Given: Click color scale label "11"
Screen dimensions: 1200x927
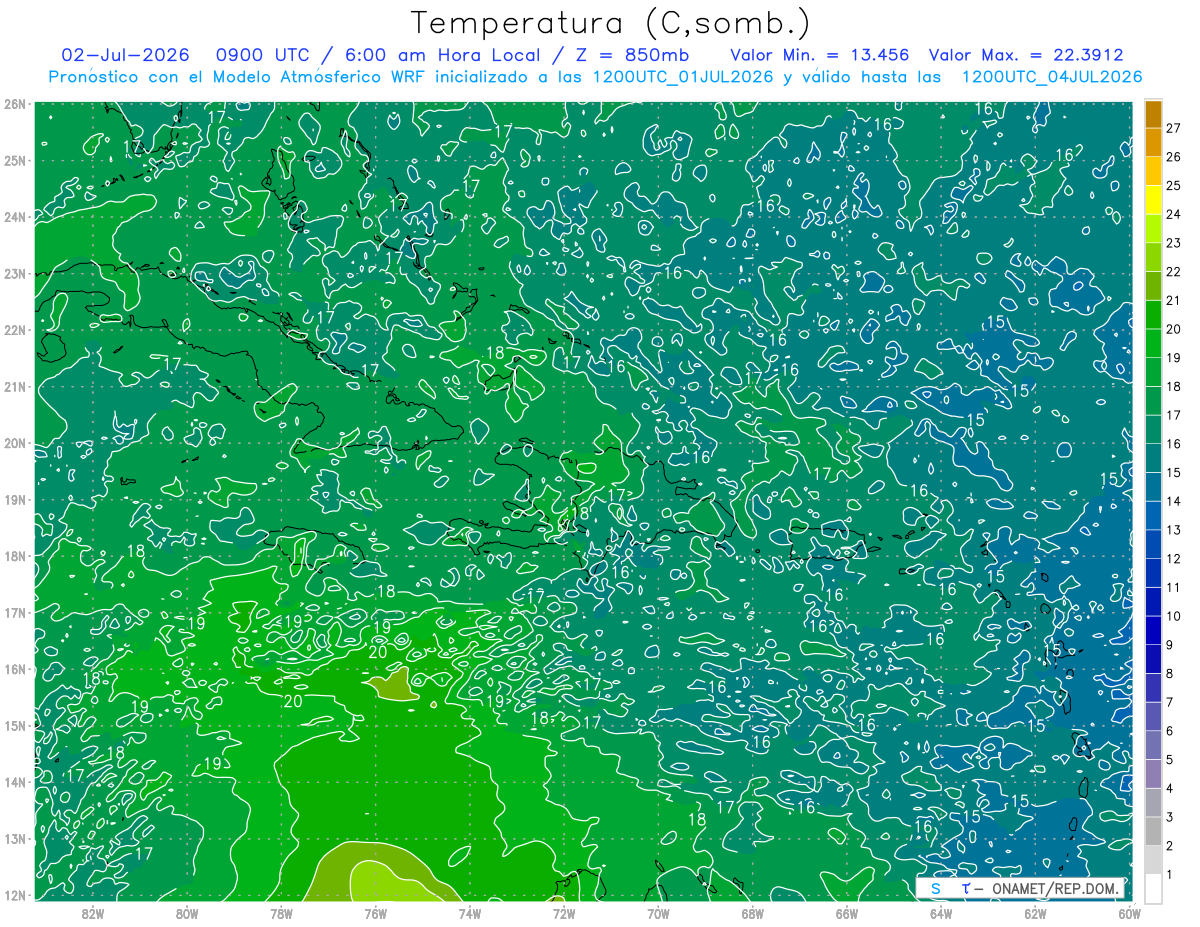Looking at the screenshot, I should [x=1174, y=587].
